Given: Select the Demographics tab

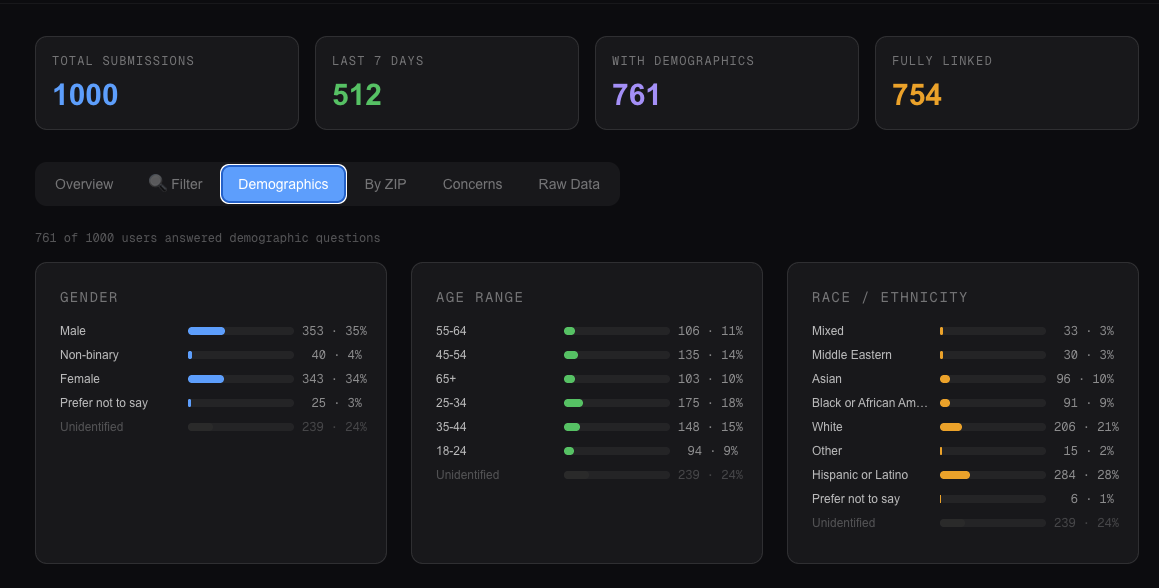Looking at the screenshot, I should (283, 184).
